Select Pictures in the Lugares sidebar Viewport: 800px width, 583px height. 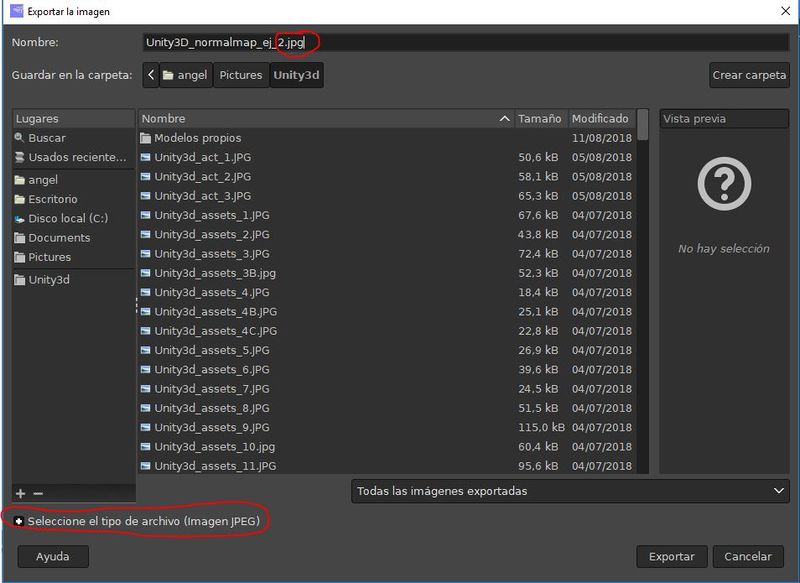(74, 257)
